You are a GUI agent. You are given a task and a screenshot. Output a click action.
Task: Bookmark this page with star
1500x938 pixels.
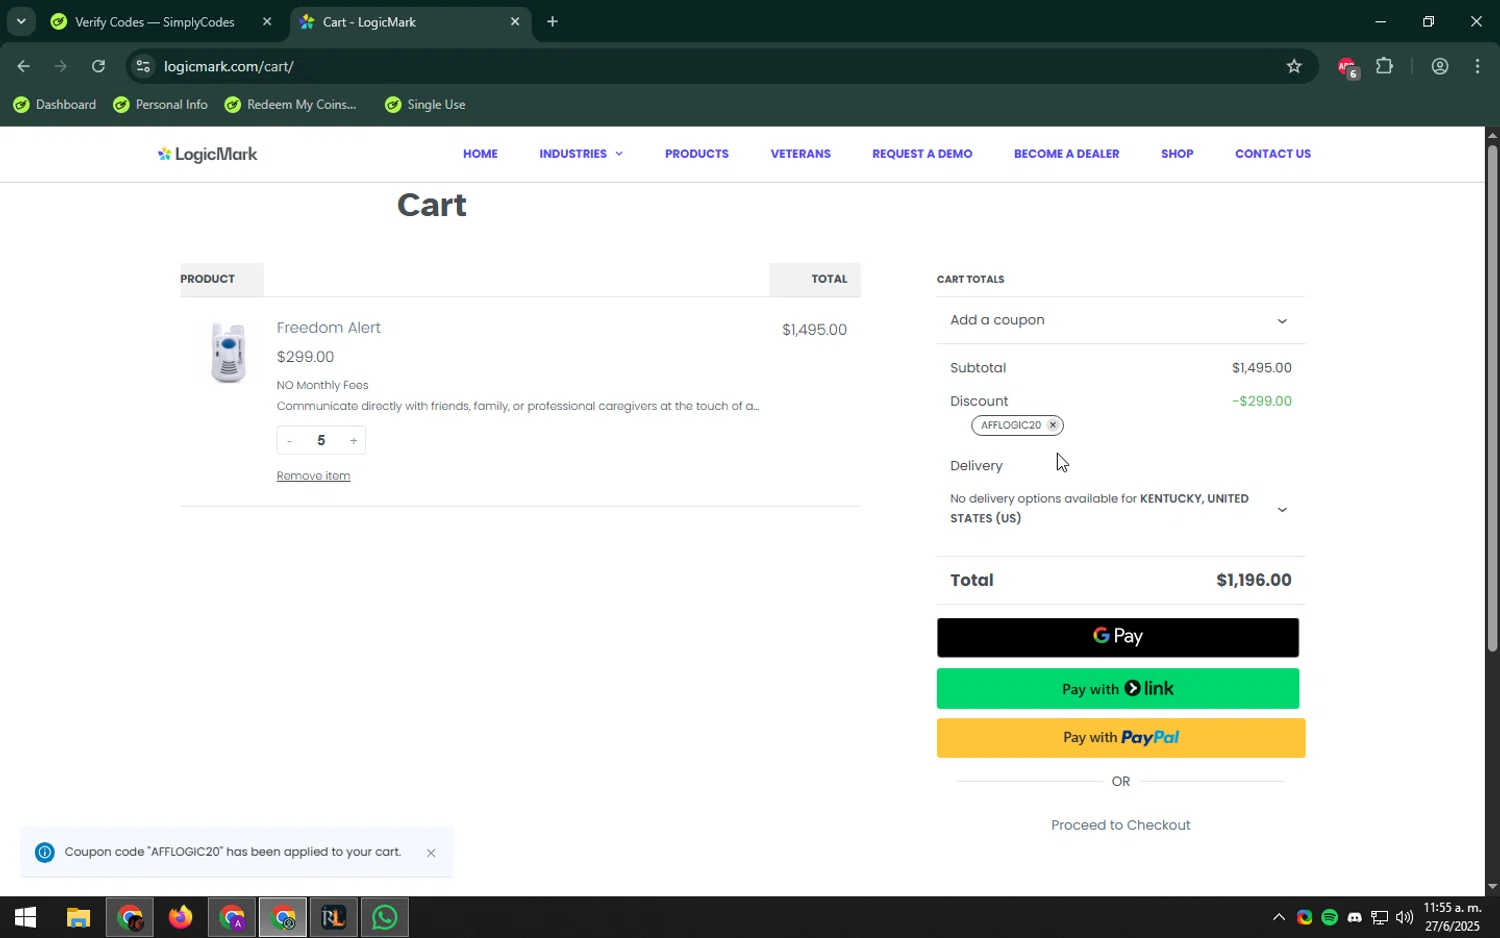tap(1294, 67)
